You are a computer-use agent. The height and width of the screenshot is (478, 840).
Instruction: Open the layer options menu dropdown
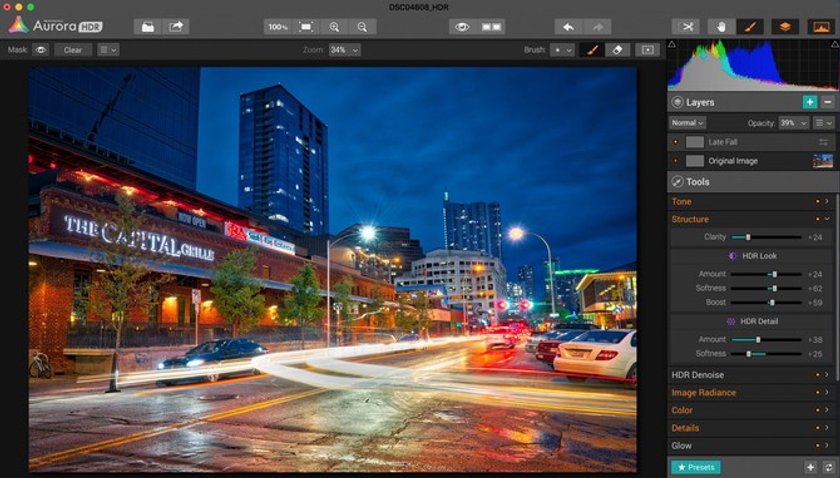pos(824,123)
